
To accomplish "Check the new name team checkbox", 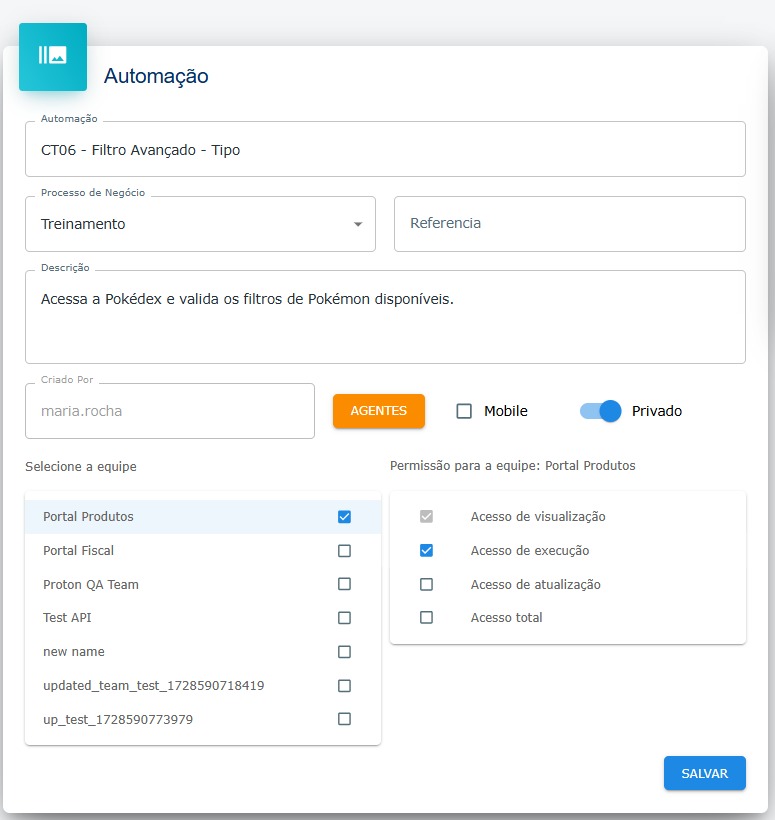I will [x=344, y=652].
